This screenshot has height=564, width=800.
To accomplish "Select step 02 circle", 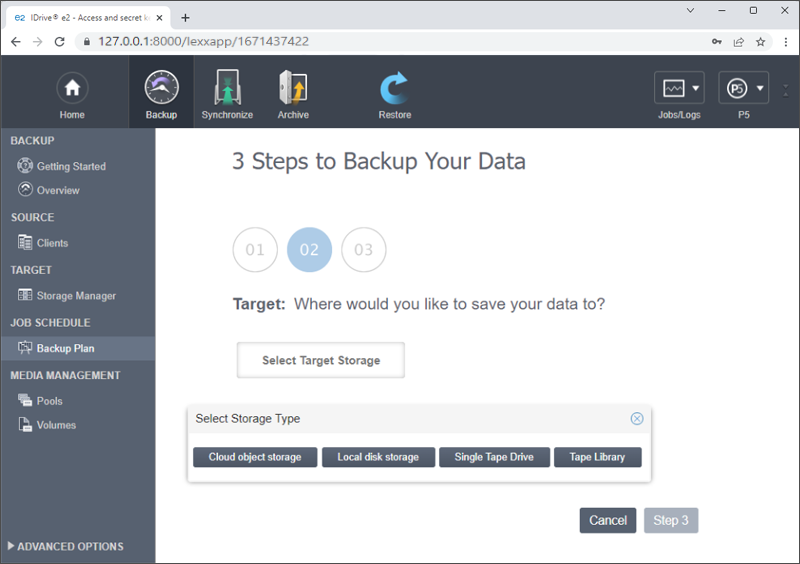I will click(x=309, y=250).
